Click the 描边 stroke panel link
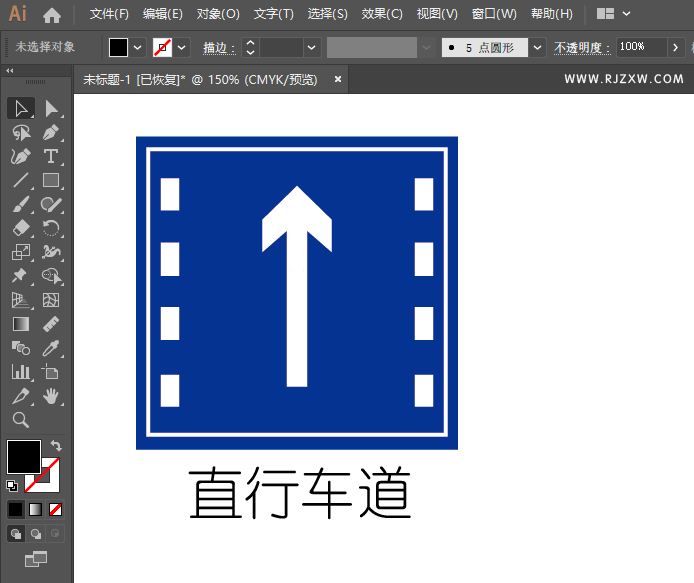 [x=218, y=47]
